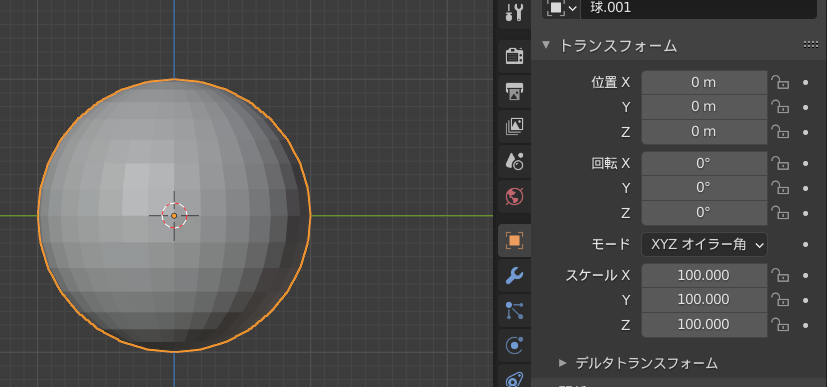Open the Render properties tab
This screenshot has height=387, width=827.
click(x=514, y=55)
